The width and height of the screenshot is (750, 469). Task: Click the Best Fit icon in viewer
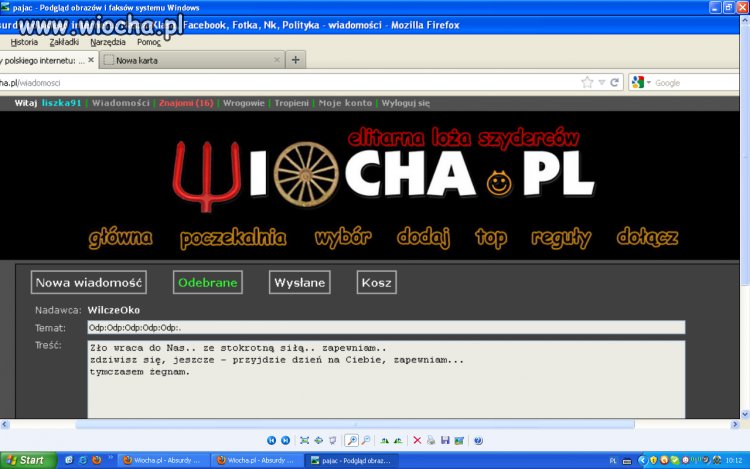pos(304,440)
